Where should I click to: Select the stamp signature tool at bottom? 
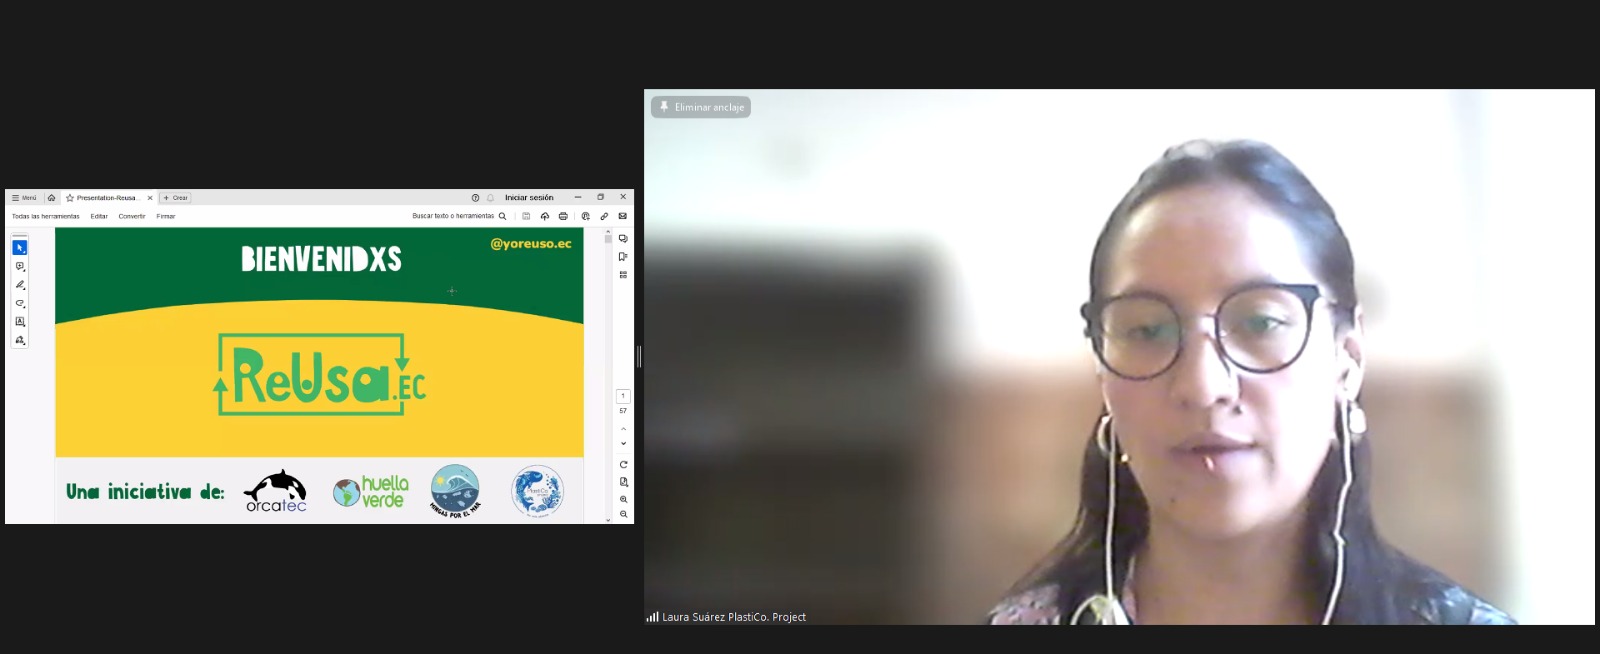point(19,340)
